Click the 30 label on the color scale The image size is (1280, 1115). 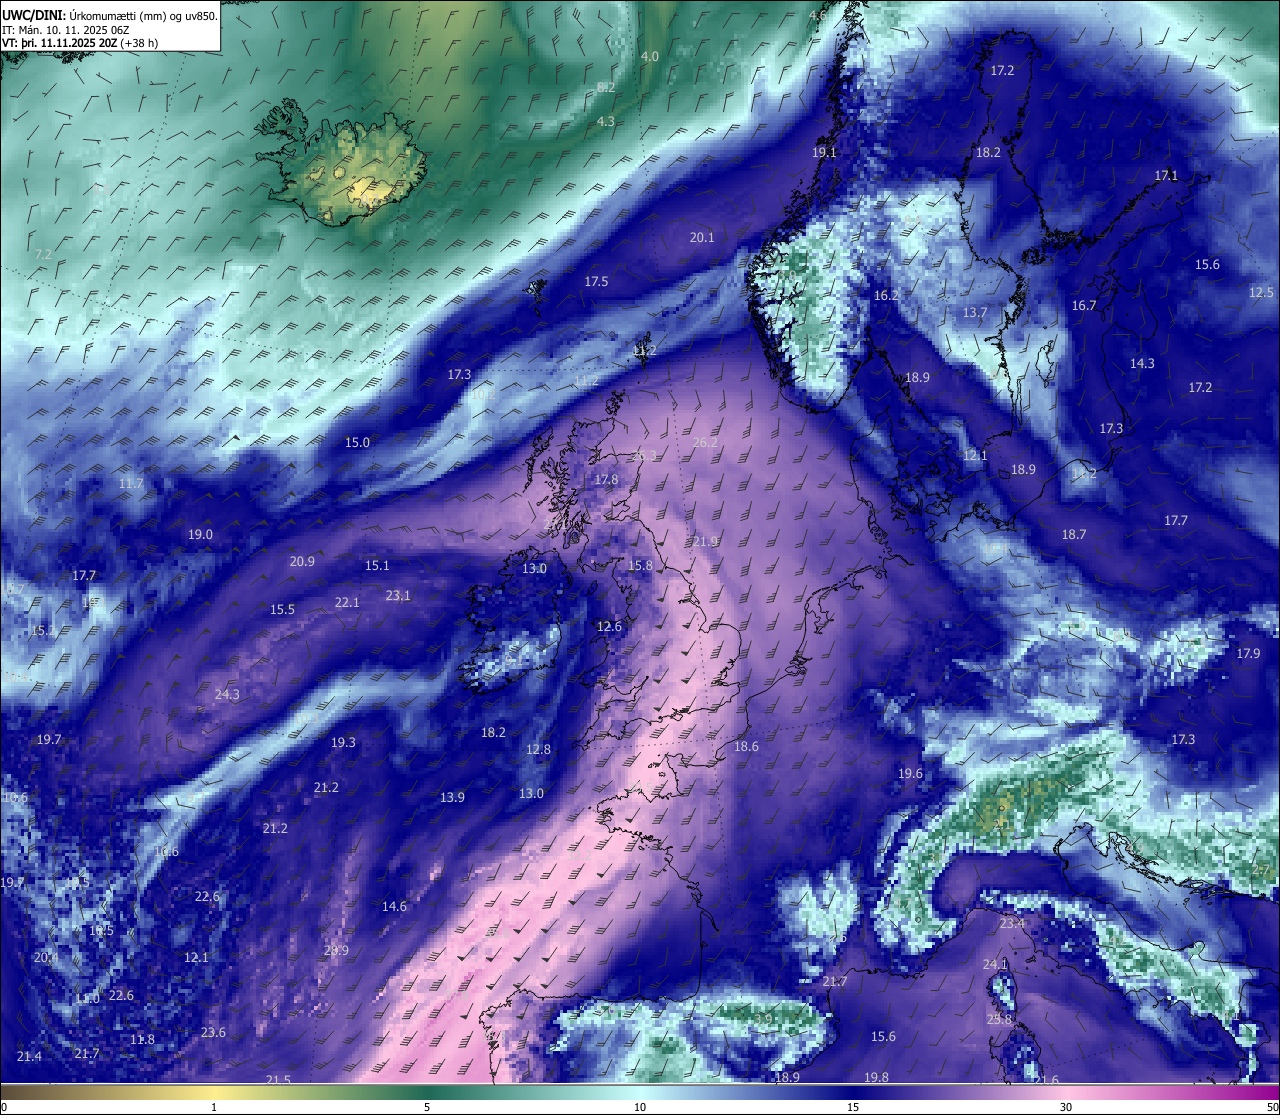(x=1066, y=1107)
